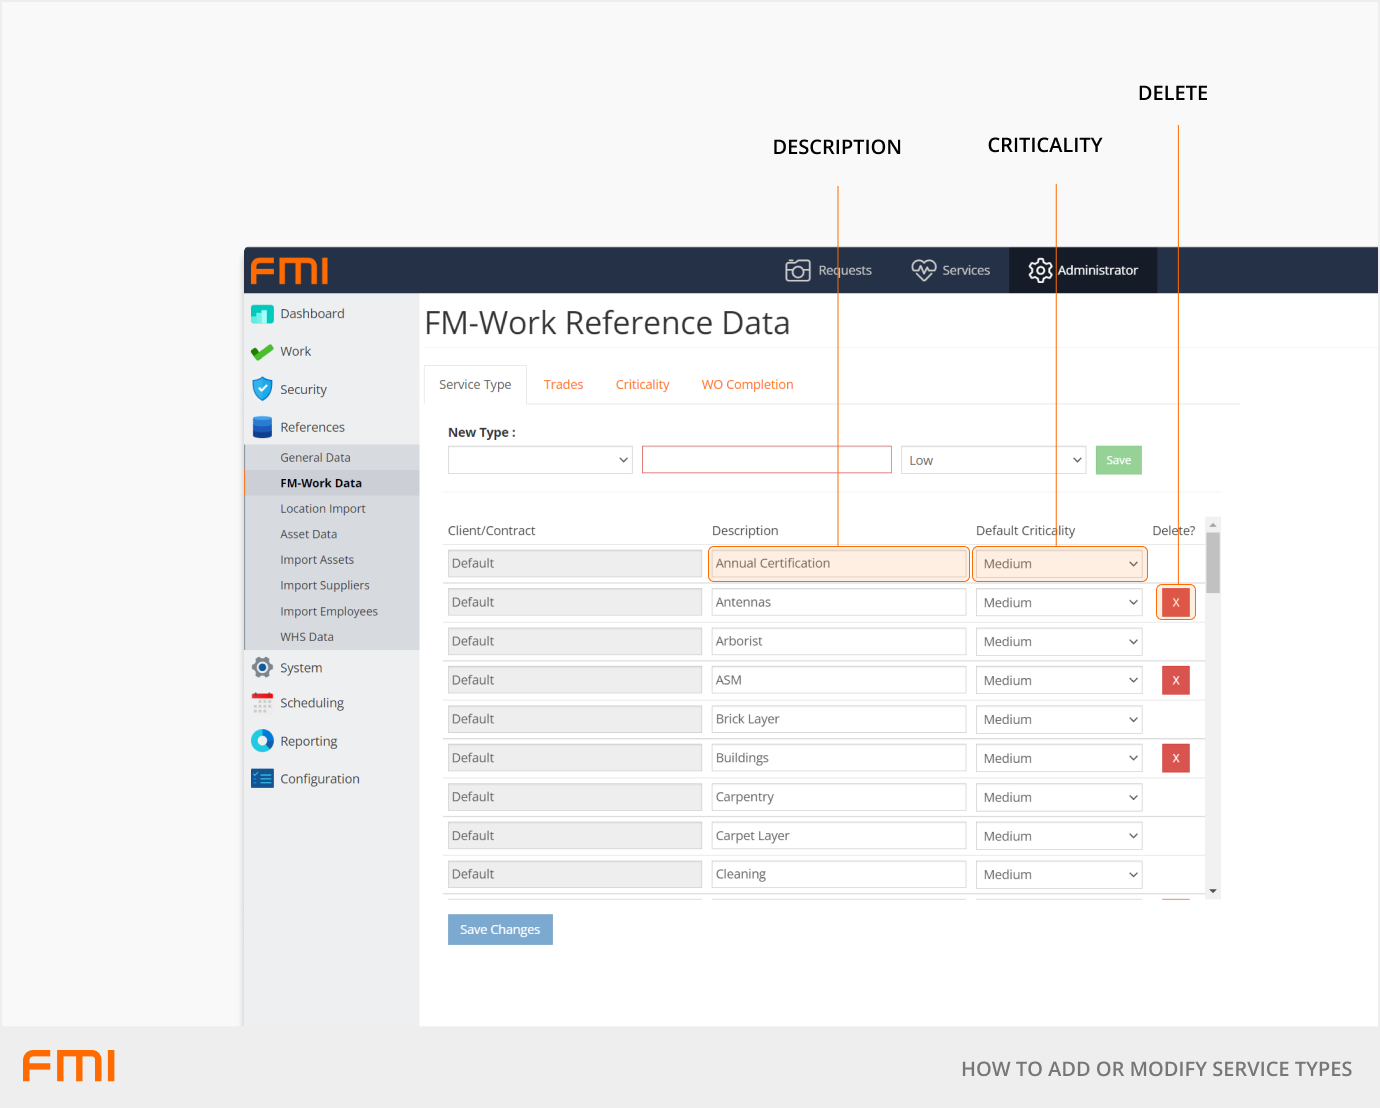Viewport: 1380px width, 1108px height.
Task: Open Services from the top navigation
Action: point(950,270)
